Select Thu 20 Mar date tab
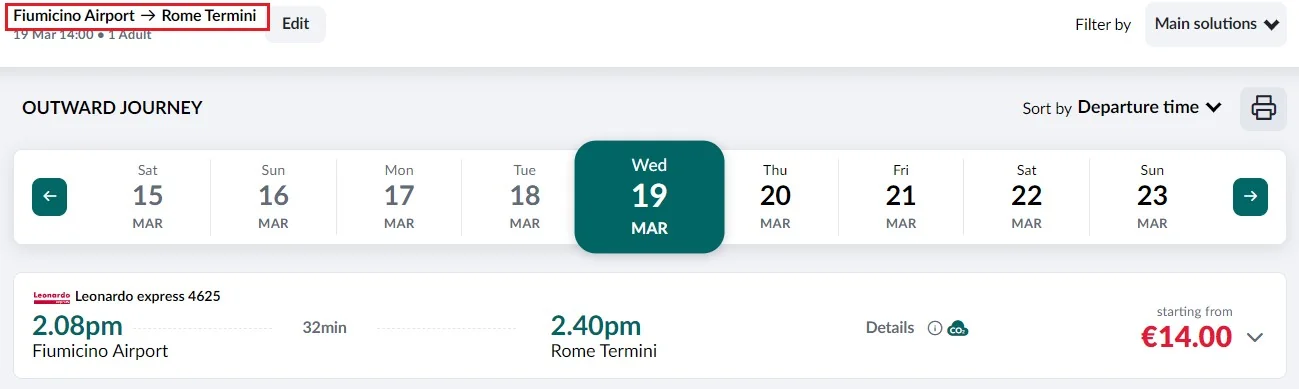The height and width of the screenshot is (389, 1299). coord(775,197)
